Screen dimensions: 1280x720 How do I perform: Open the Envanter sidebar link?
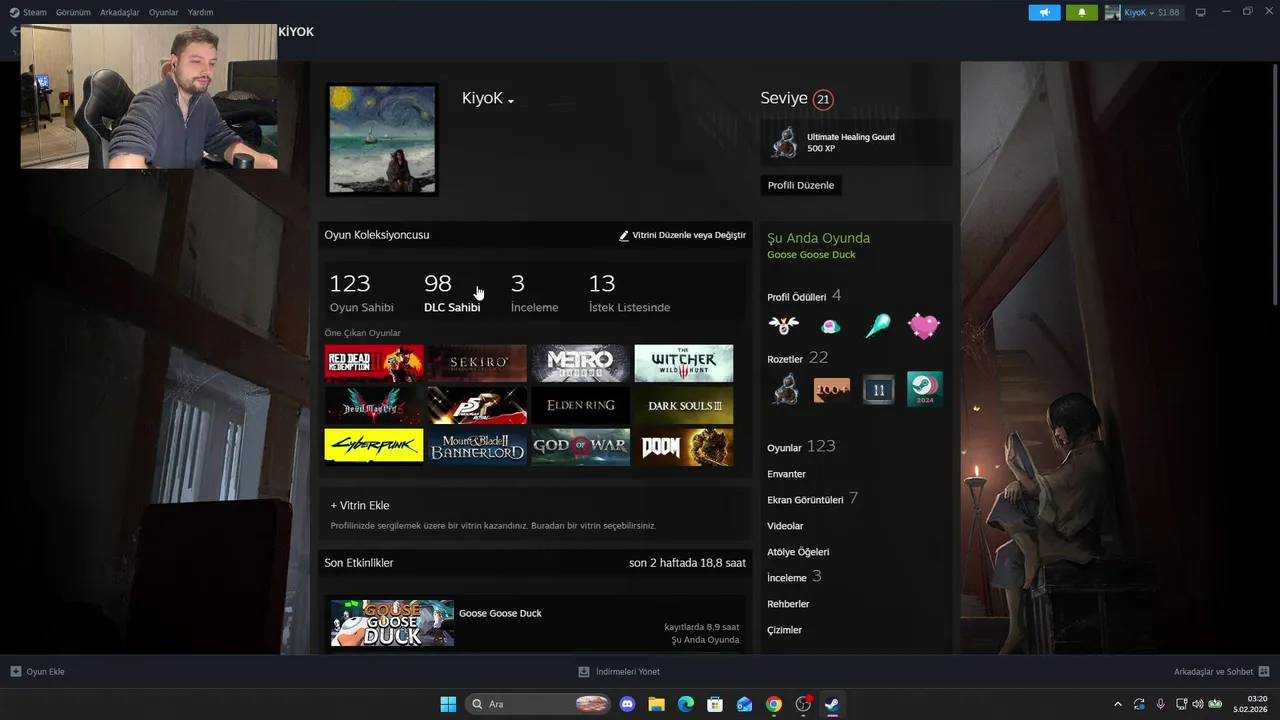click(x=786, y=474)
